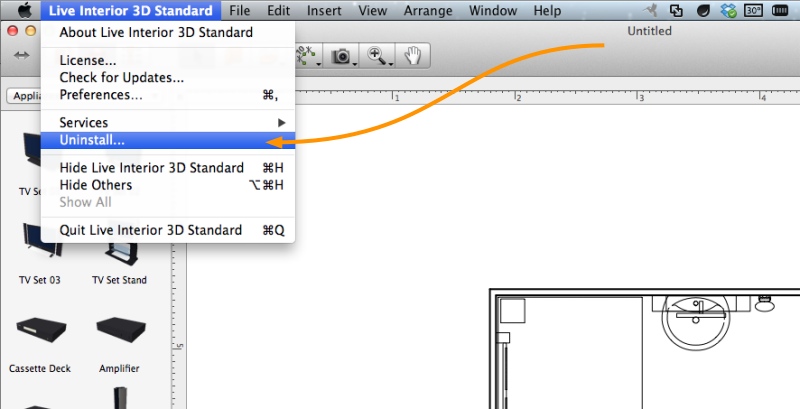
Task: Select the hand pan tool
Action: tap(413, 56)
